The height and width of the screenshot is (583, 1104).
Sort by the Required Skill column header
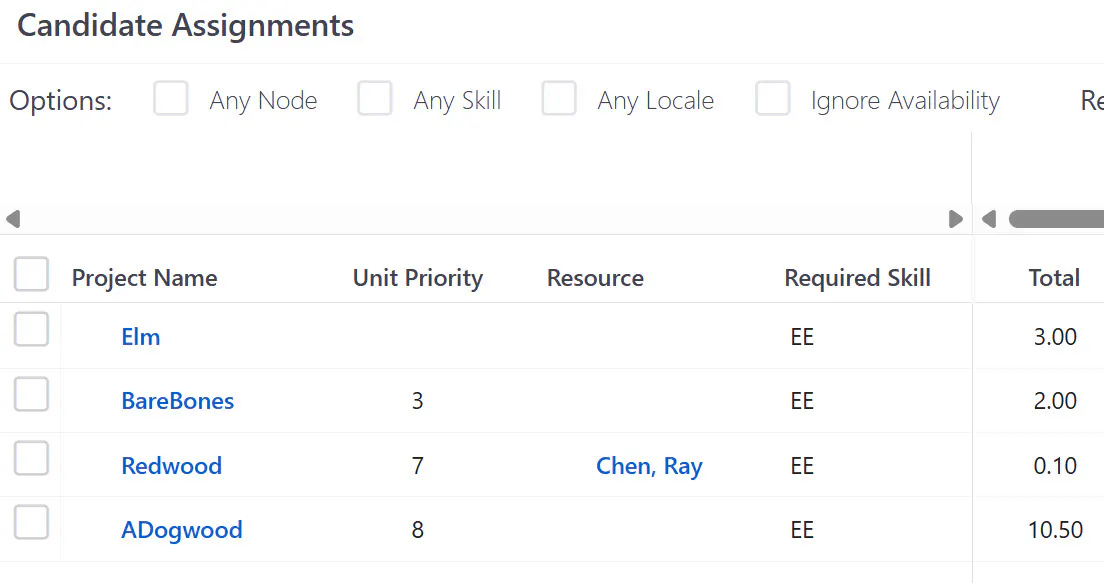[x=858, y=278]
